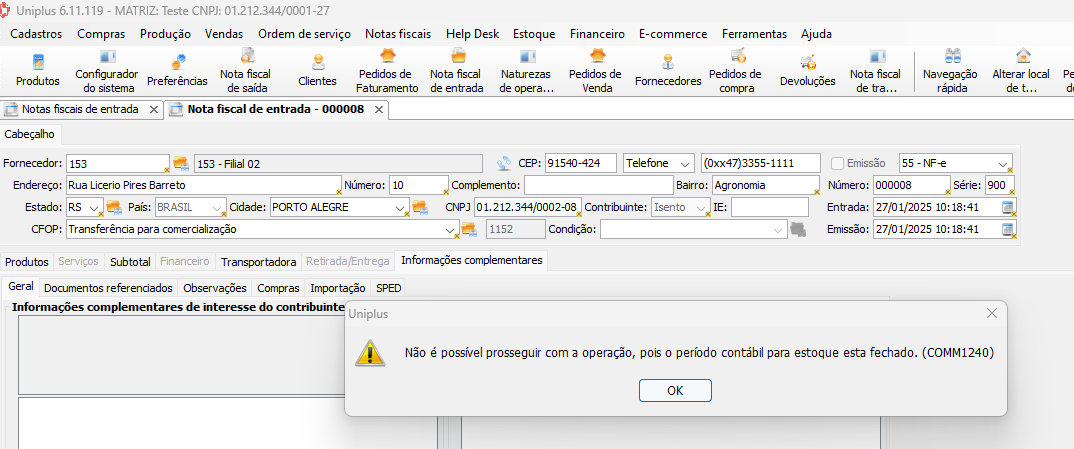Screen dimensions: 1074x449
Task: Open calendar picker for Entrada date
Action: tap(1008, 207)
